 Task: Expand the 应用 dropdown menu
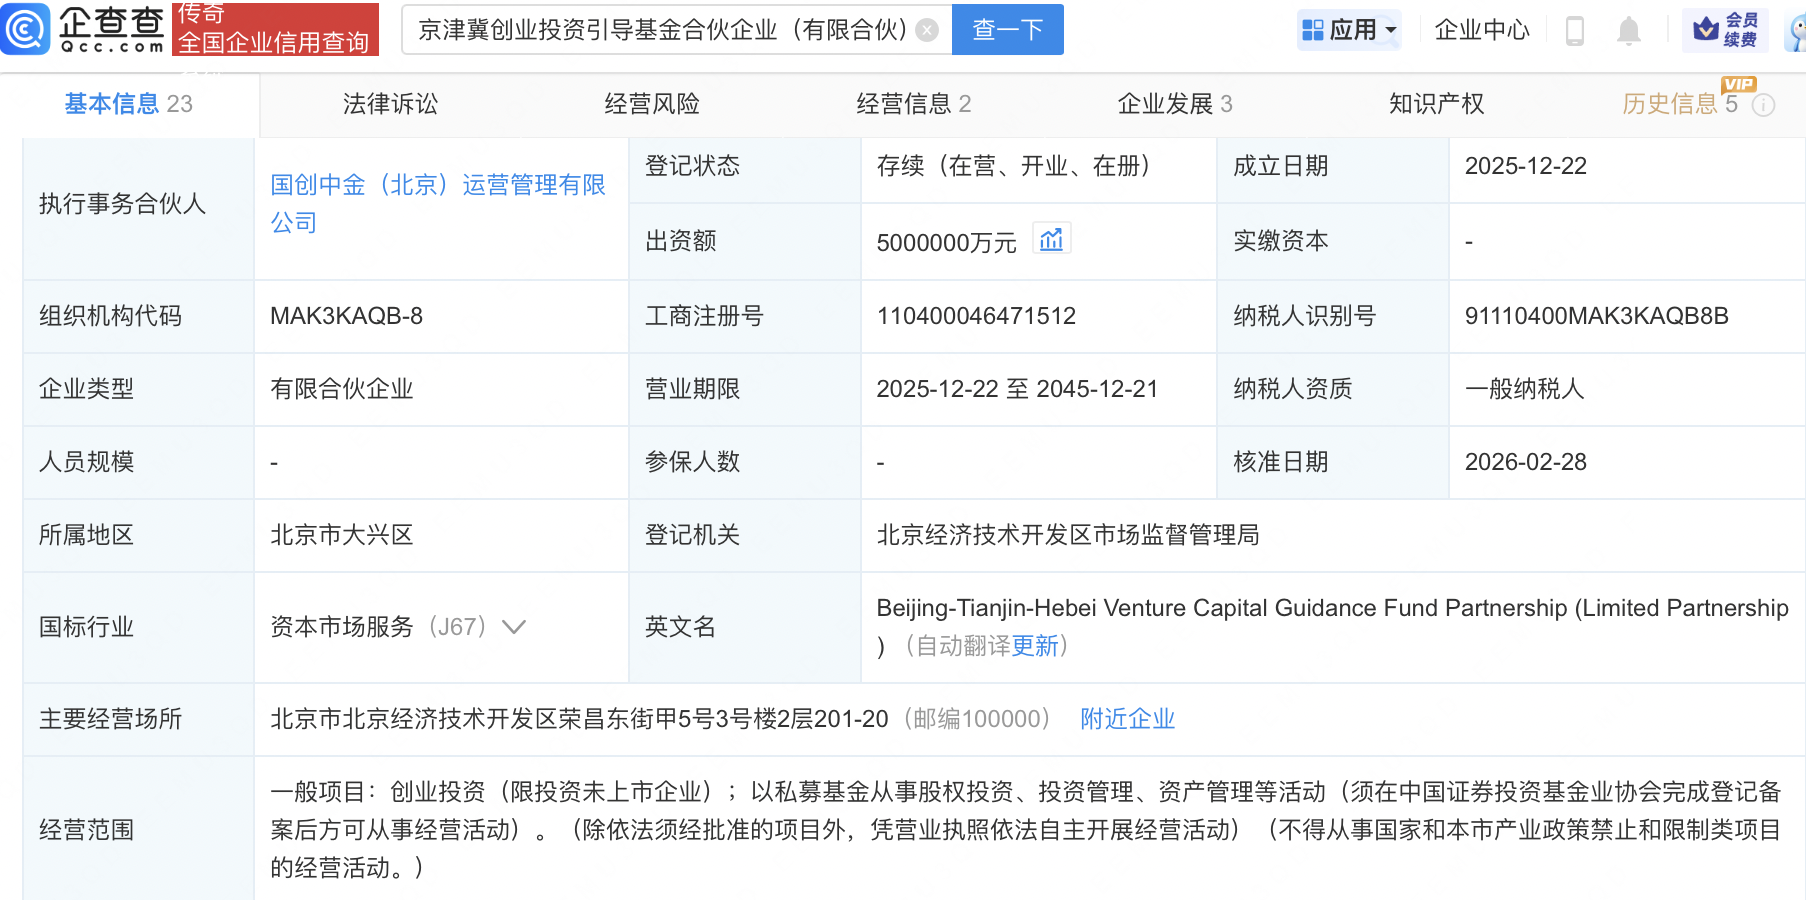pyautogui.click(x=1349, y=30)
